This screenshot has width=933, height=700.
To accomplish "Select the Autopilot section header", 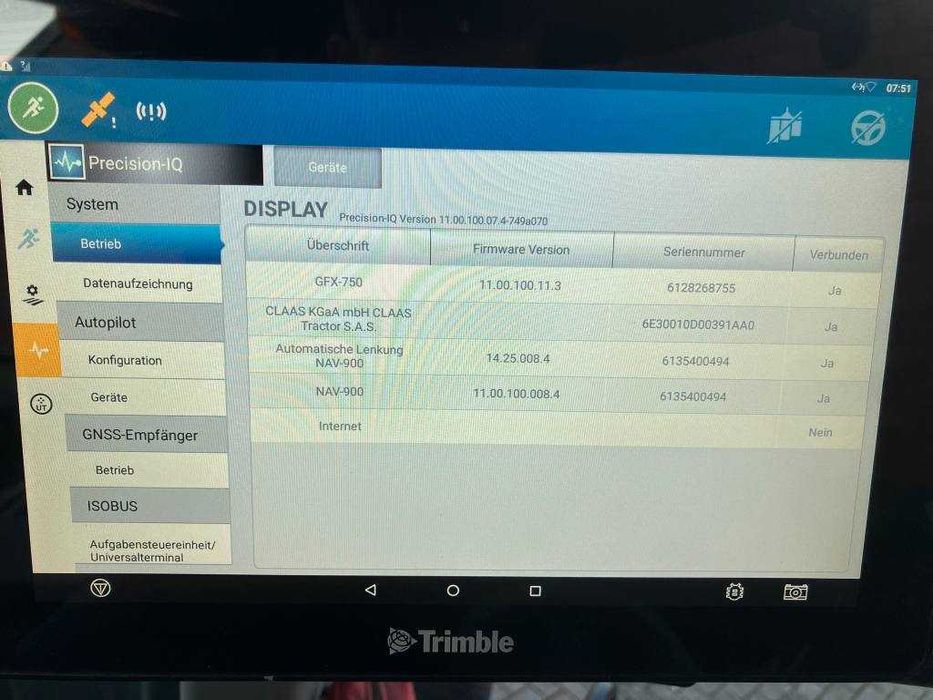I will tap(140, 322).
